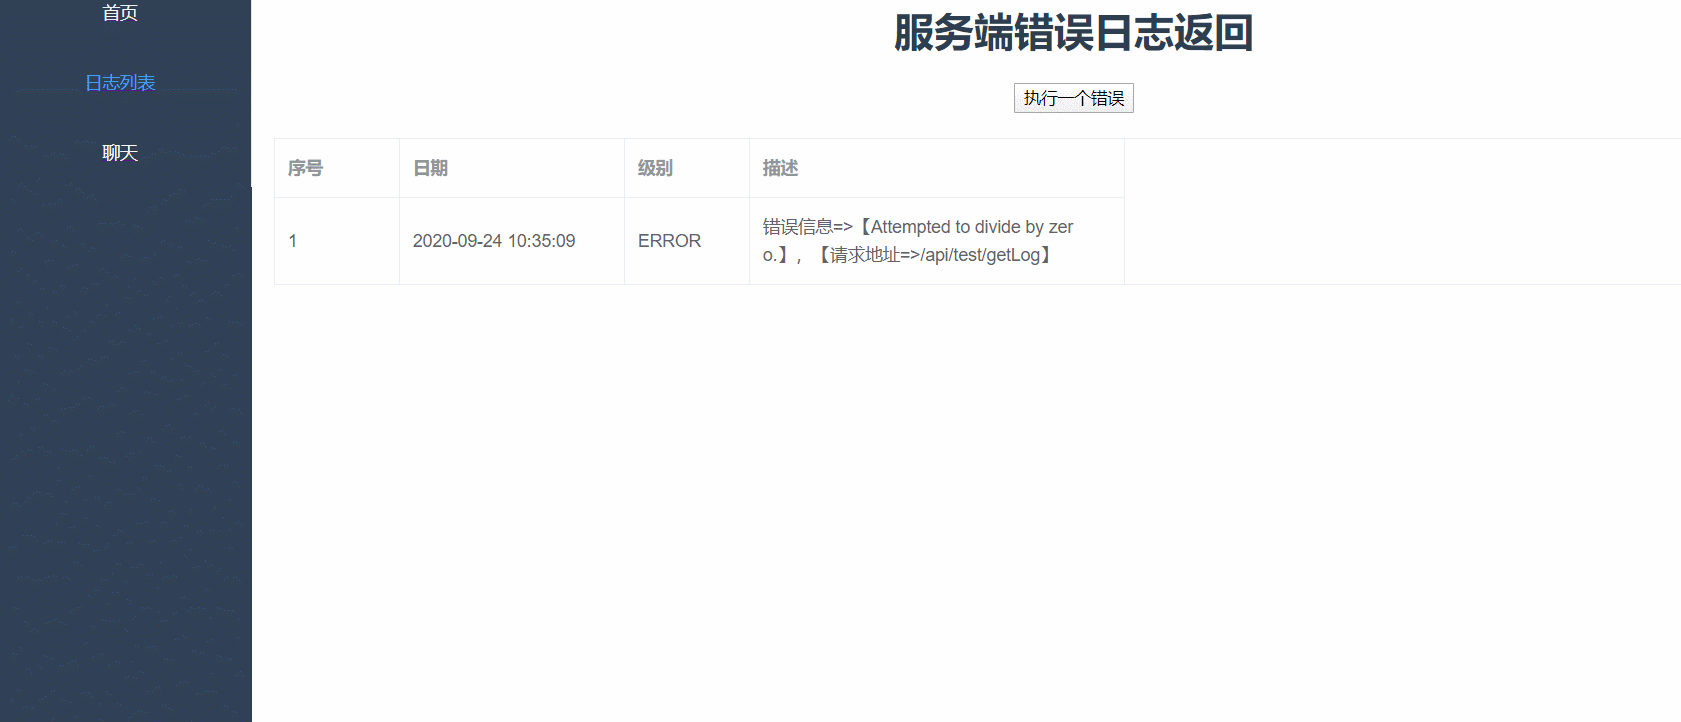Click the ERROR level cell
Viewport: 1681px width, 722px height.
coord(687,241)
